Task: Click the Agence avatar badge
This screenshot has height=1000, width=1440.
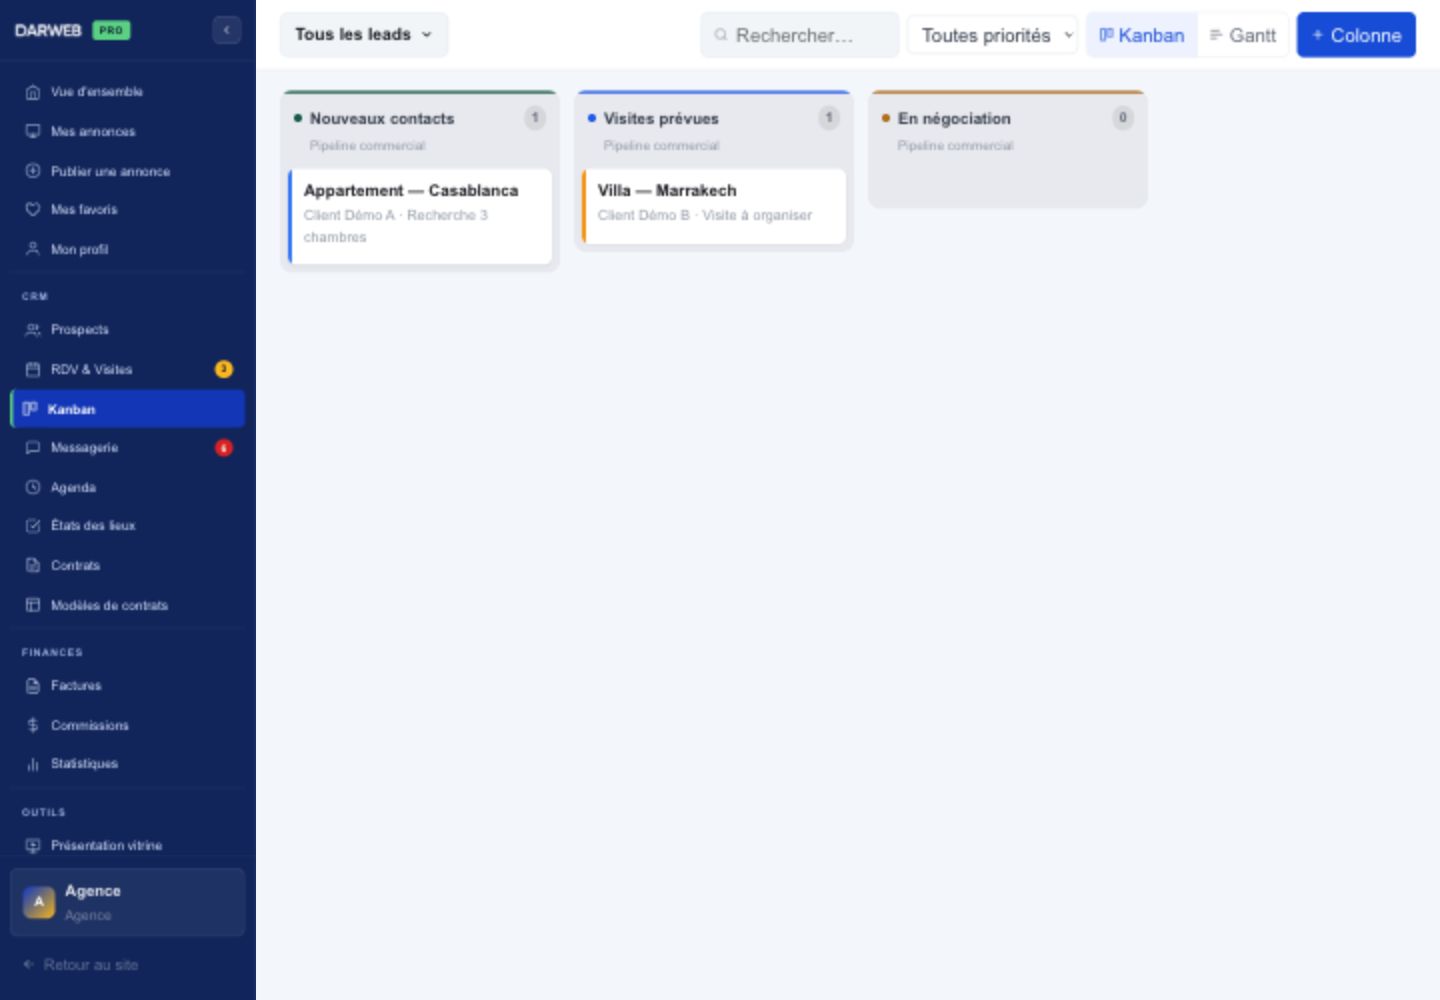Action: [39, 902]
